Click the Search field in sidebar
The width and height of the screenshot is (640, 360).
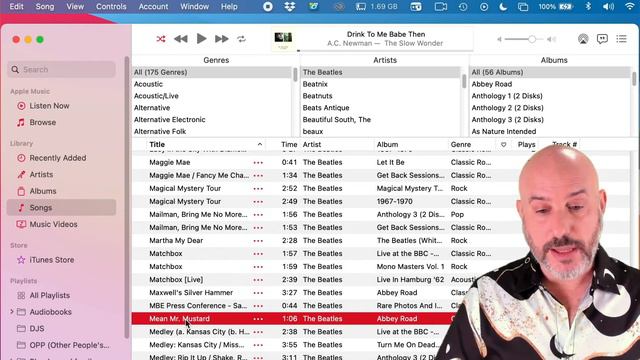pos(61,69)
